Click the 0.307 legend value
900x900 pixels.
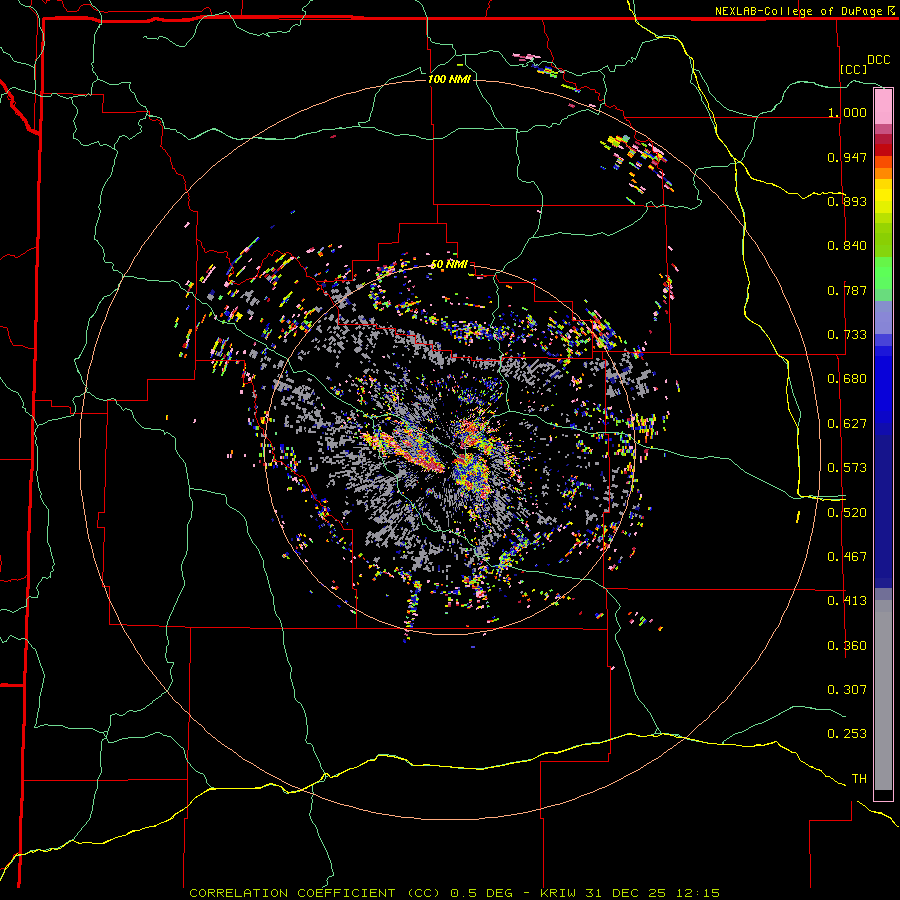coord(847,690)
